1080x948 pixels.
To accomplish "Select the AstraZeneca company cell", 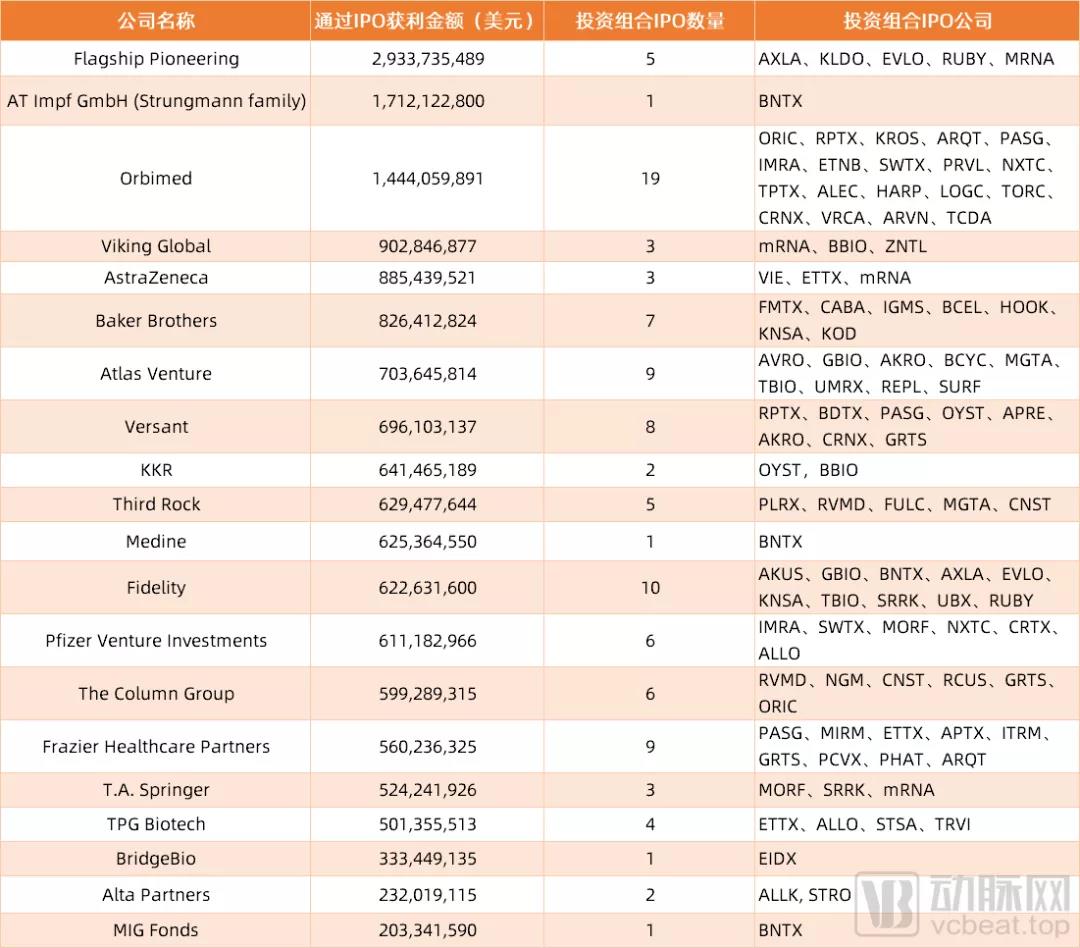I will (x=156, y=278).
